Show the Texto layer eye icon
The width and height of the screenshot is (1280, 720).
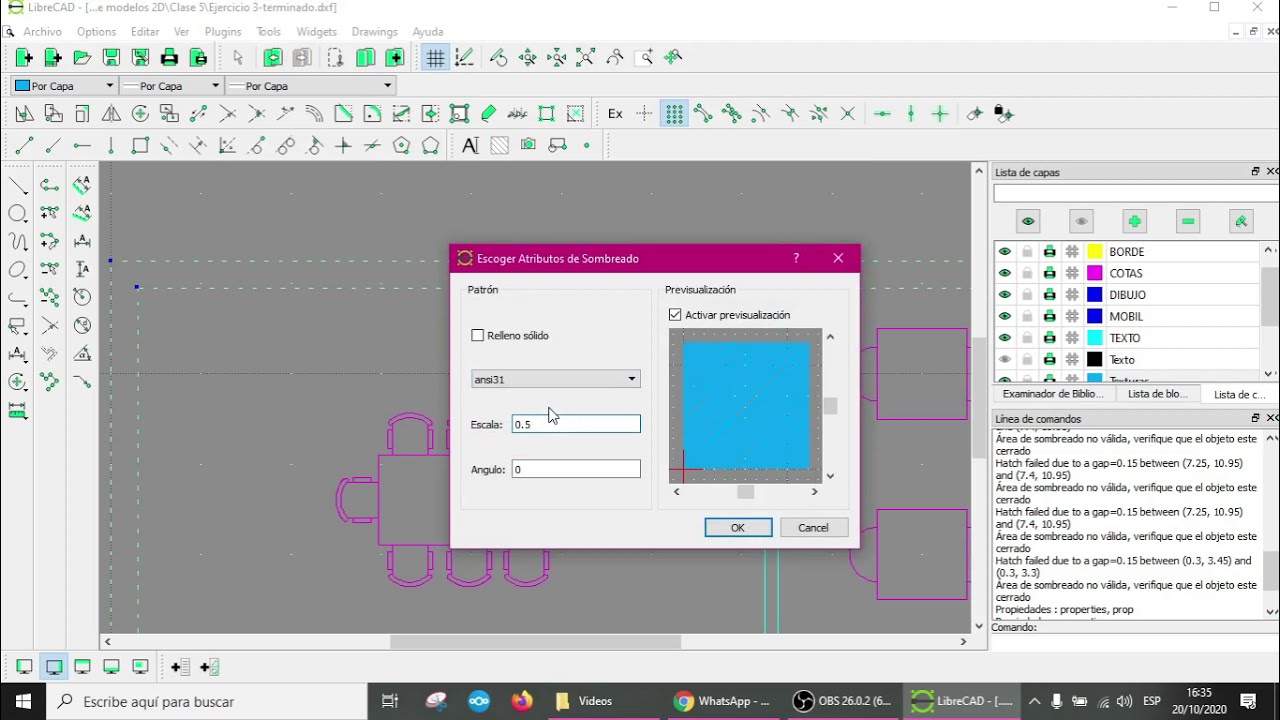point(1005,360)
